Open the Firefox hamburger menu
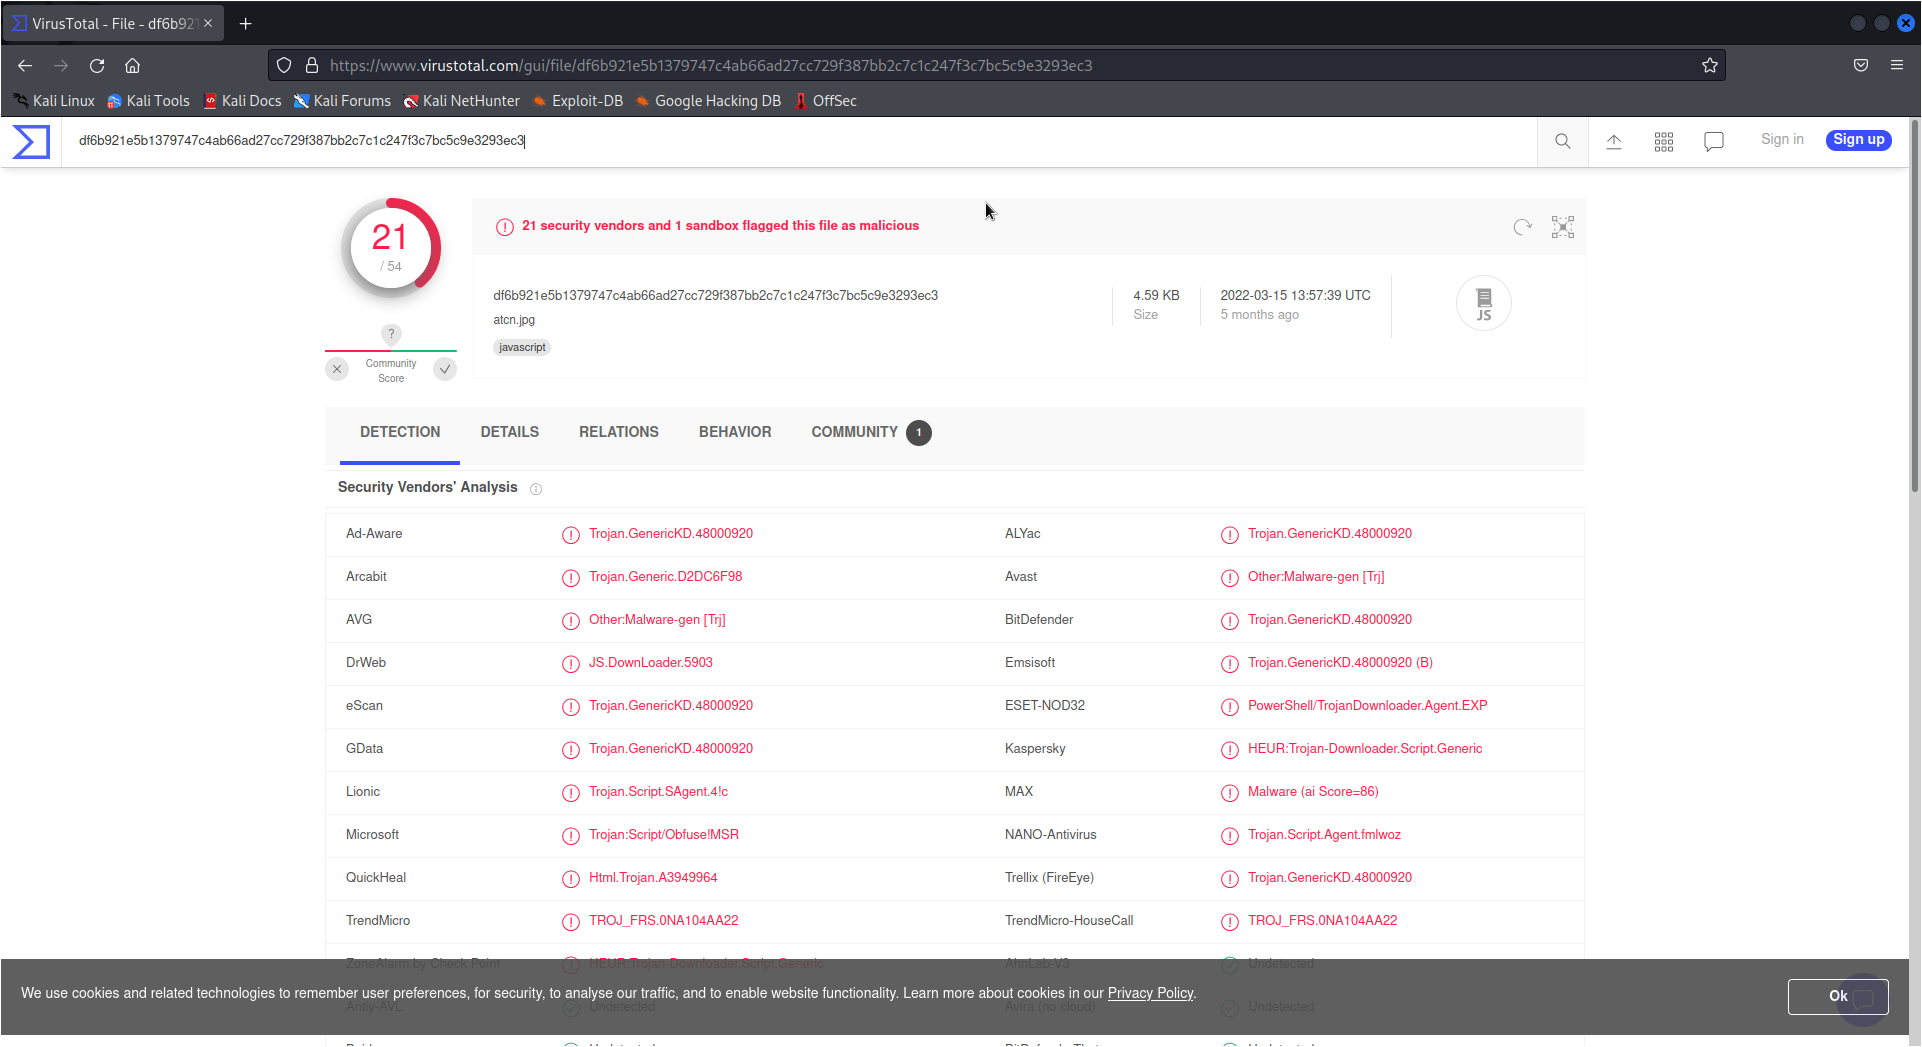Screen dimensions: 1922x1047 pos(1897,65)
